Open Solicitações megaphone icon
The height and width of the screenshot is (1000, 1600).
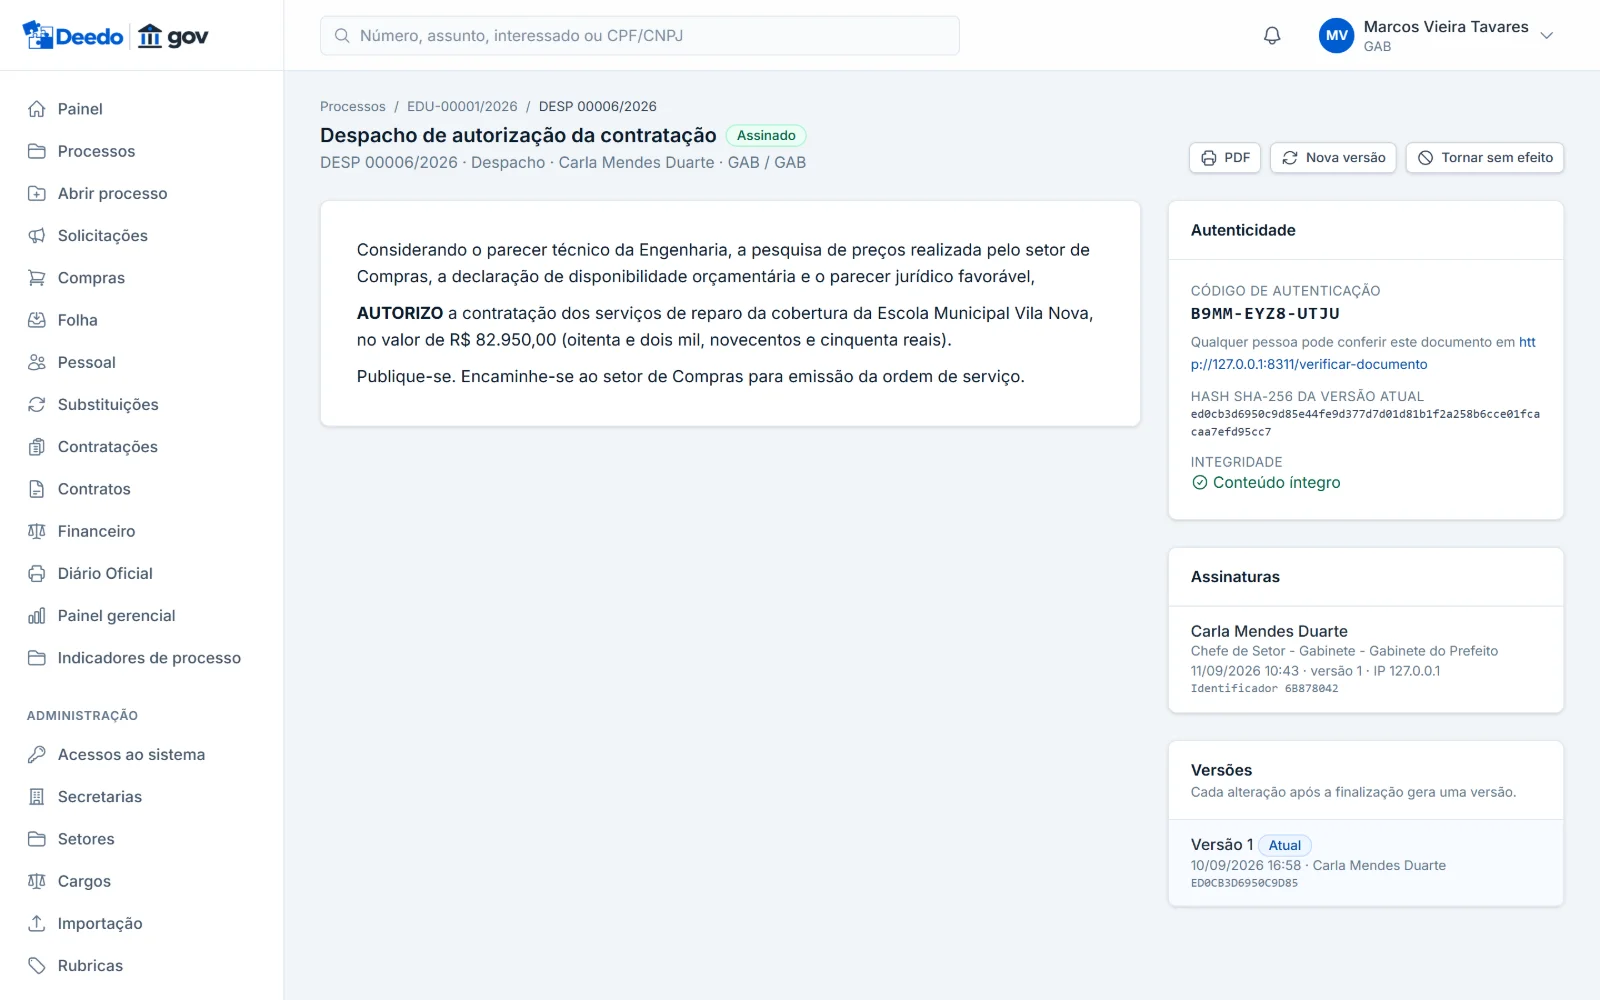(37, 235)
